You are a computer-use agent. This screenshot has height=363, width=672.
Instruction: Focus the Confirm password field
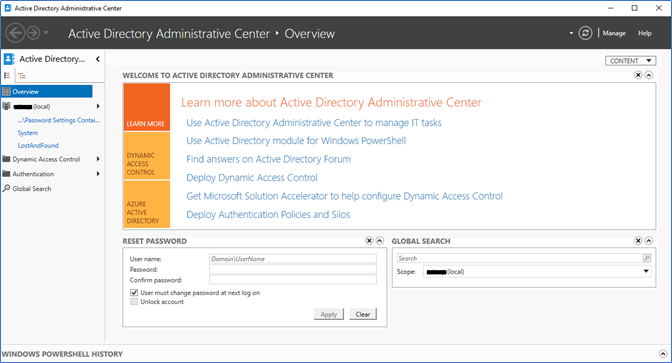293,280
